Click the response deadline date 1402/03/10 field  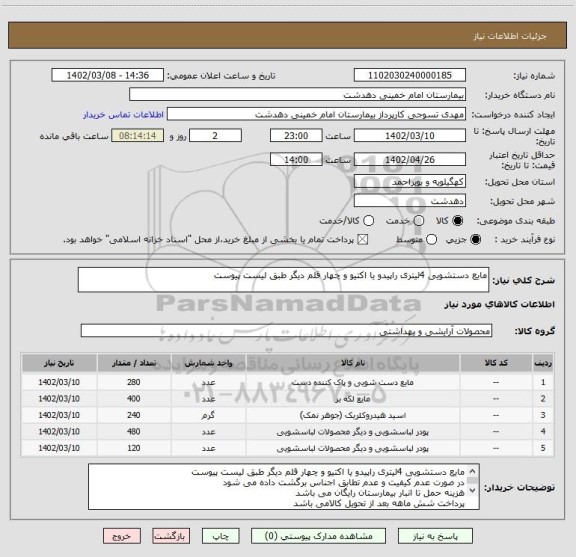pos(410,136)
